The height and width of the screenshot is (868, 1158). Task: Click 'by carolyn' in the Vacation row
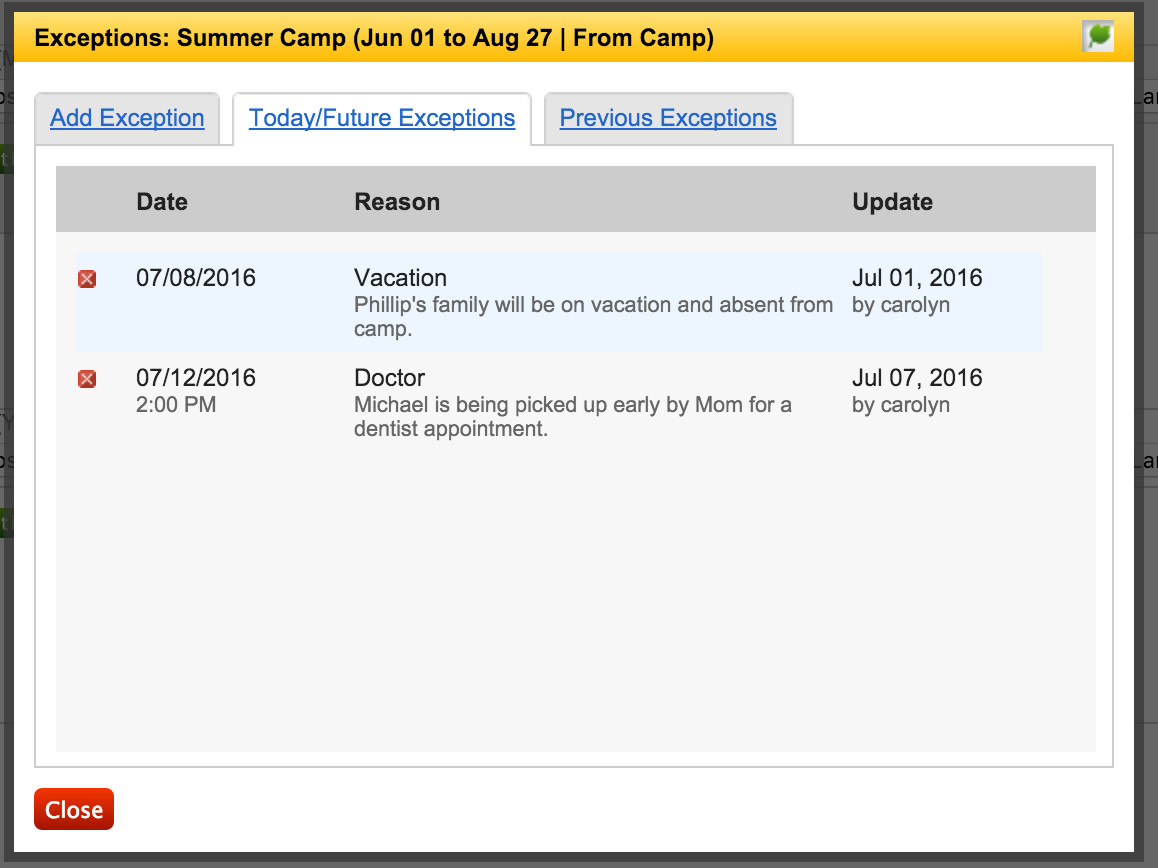click(x=901, y=305)
